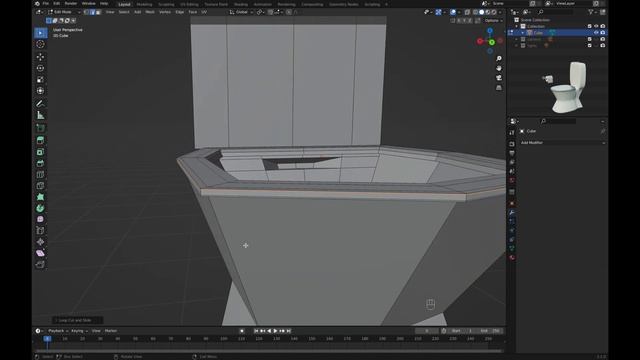Choose the Poly Build tool
640x360 pixels.
click(40, 197)
